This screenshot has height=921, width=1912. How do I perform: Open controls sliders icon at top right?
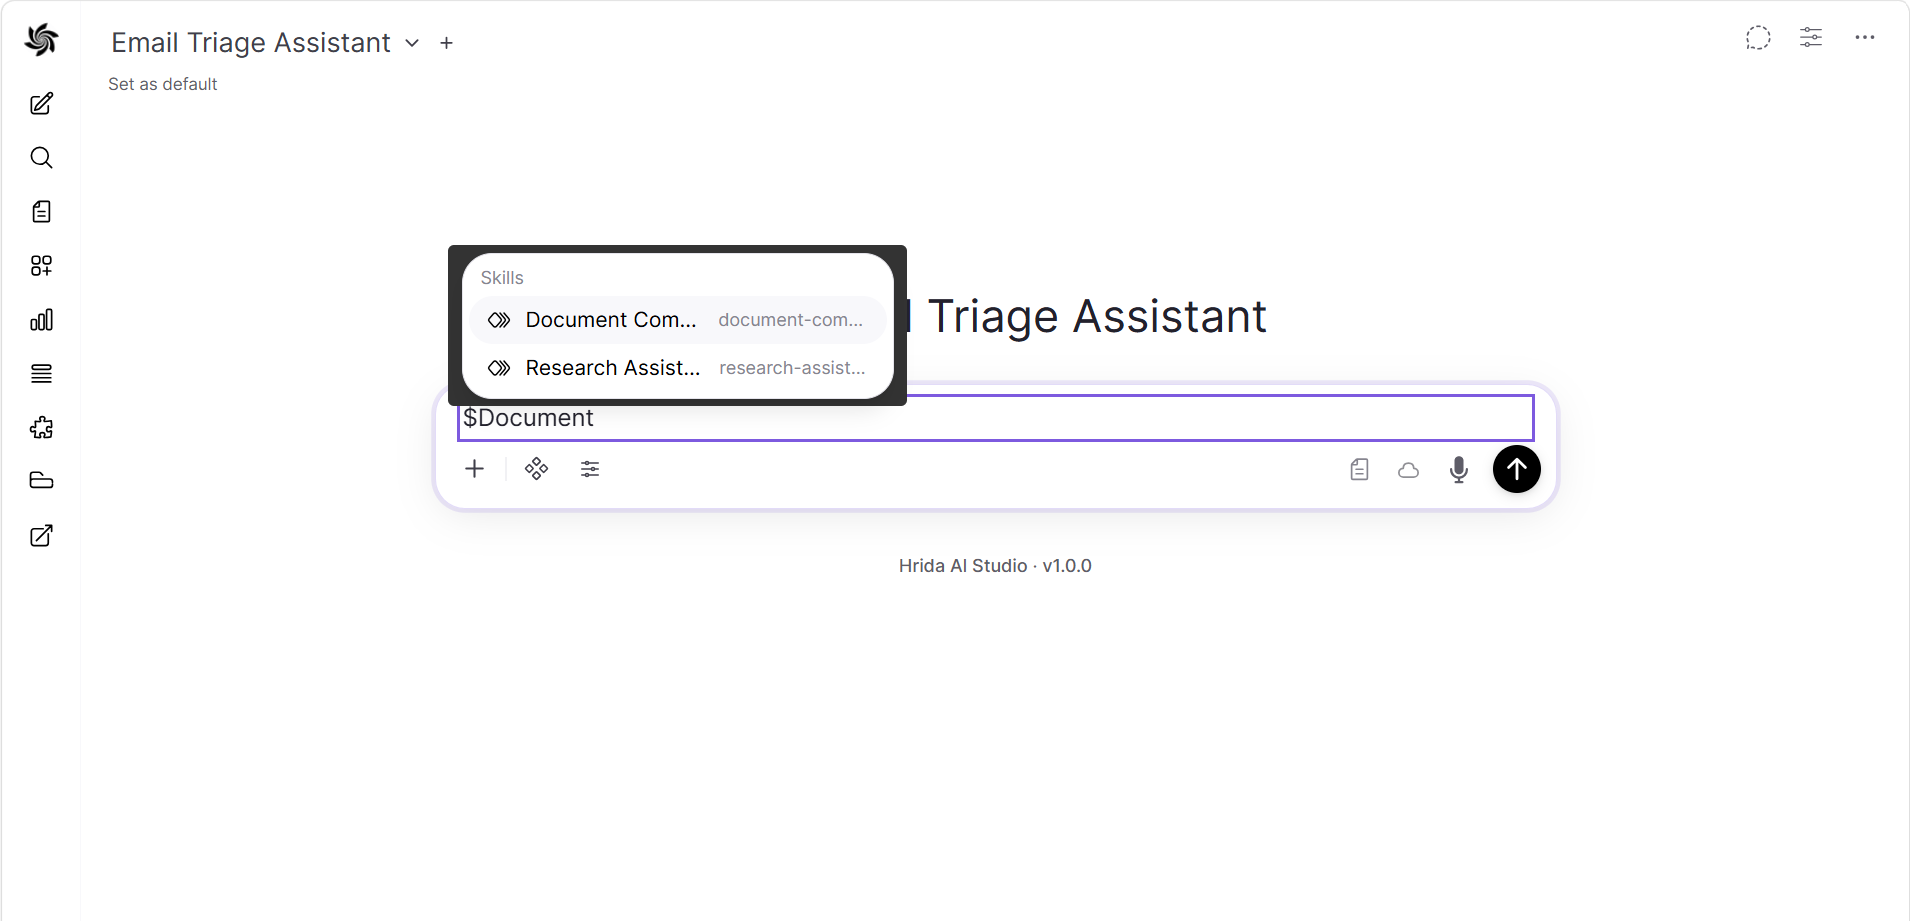(x=1811, y=38)
